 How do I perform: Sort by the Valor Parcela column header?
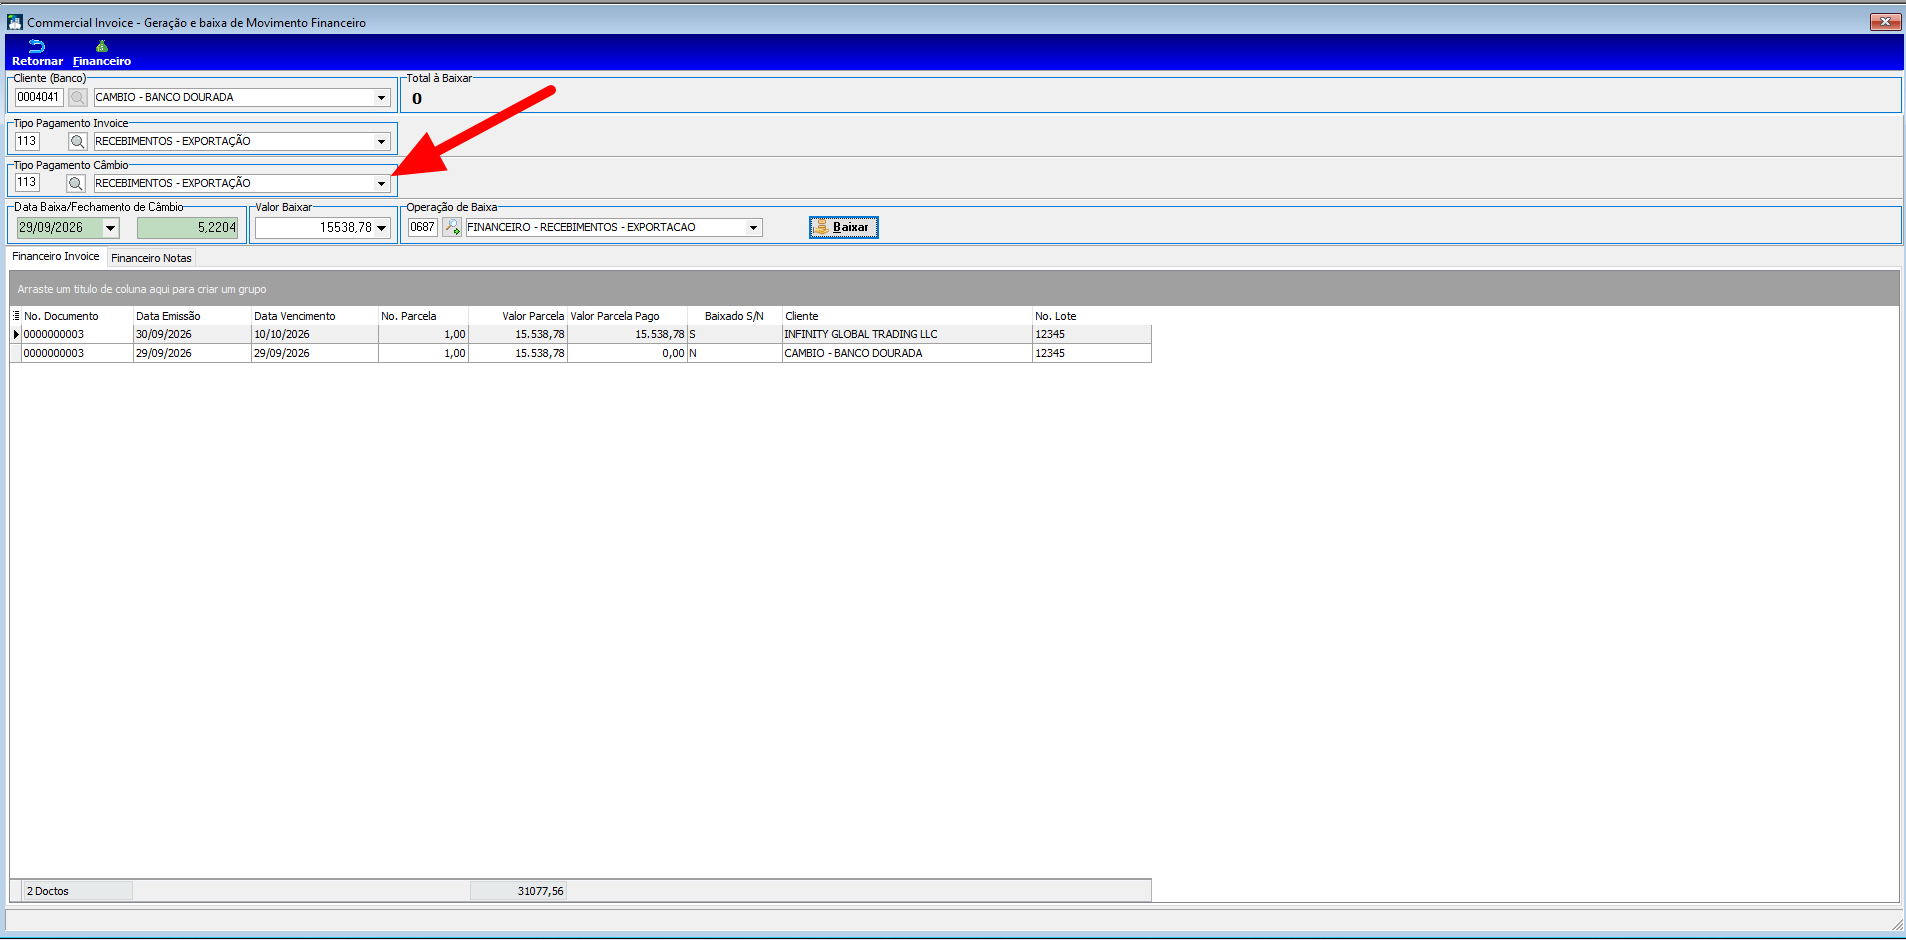(518, 316)
